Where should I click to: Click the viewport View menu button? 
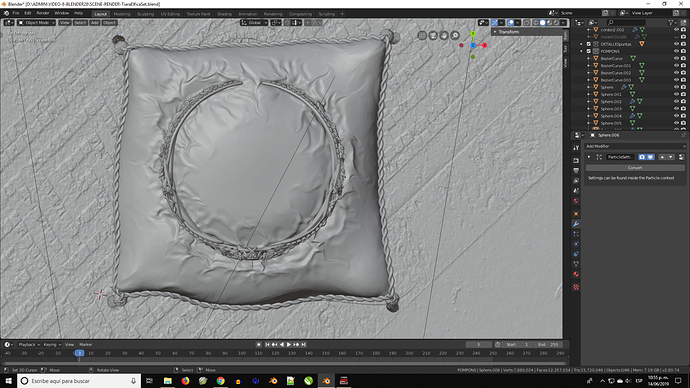(64, 22)
